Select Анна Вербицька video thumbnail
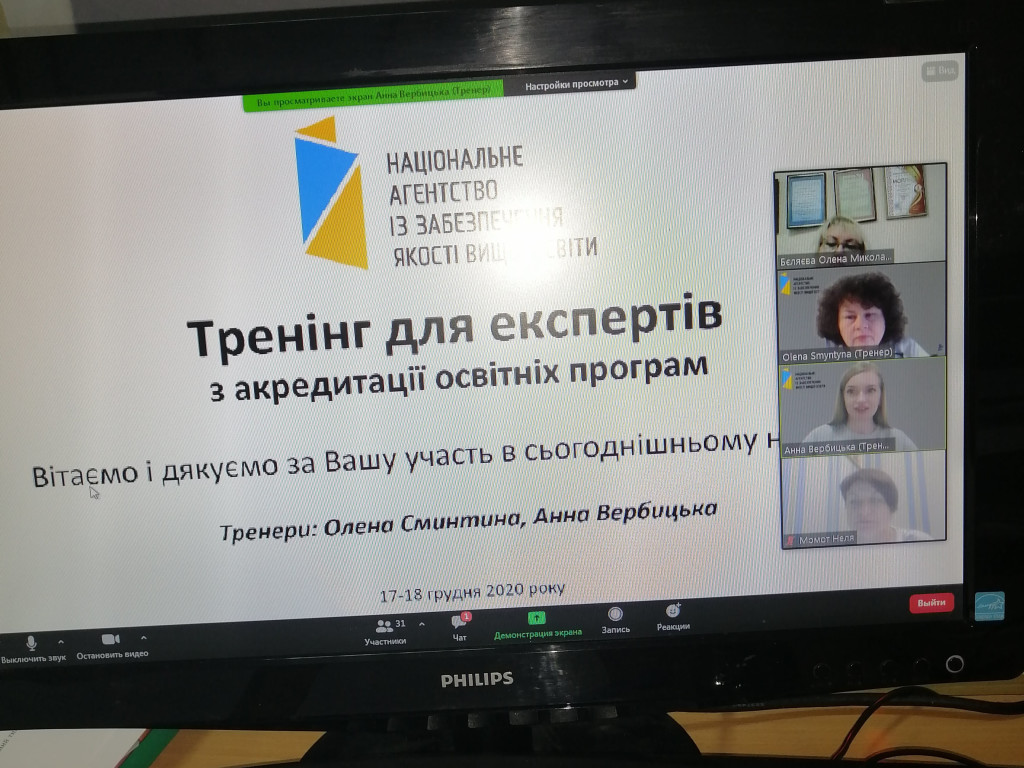 tap(863, 406)
